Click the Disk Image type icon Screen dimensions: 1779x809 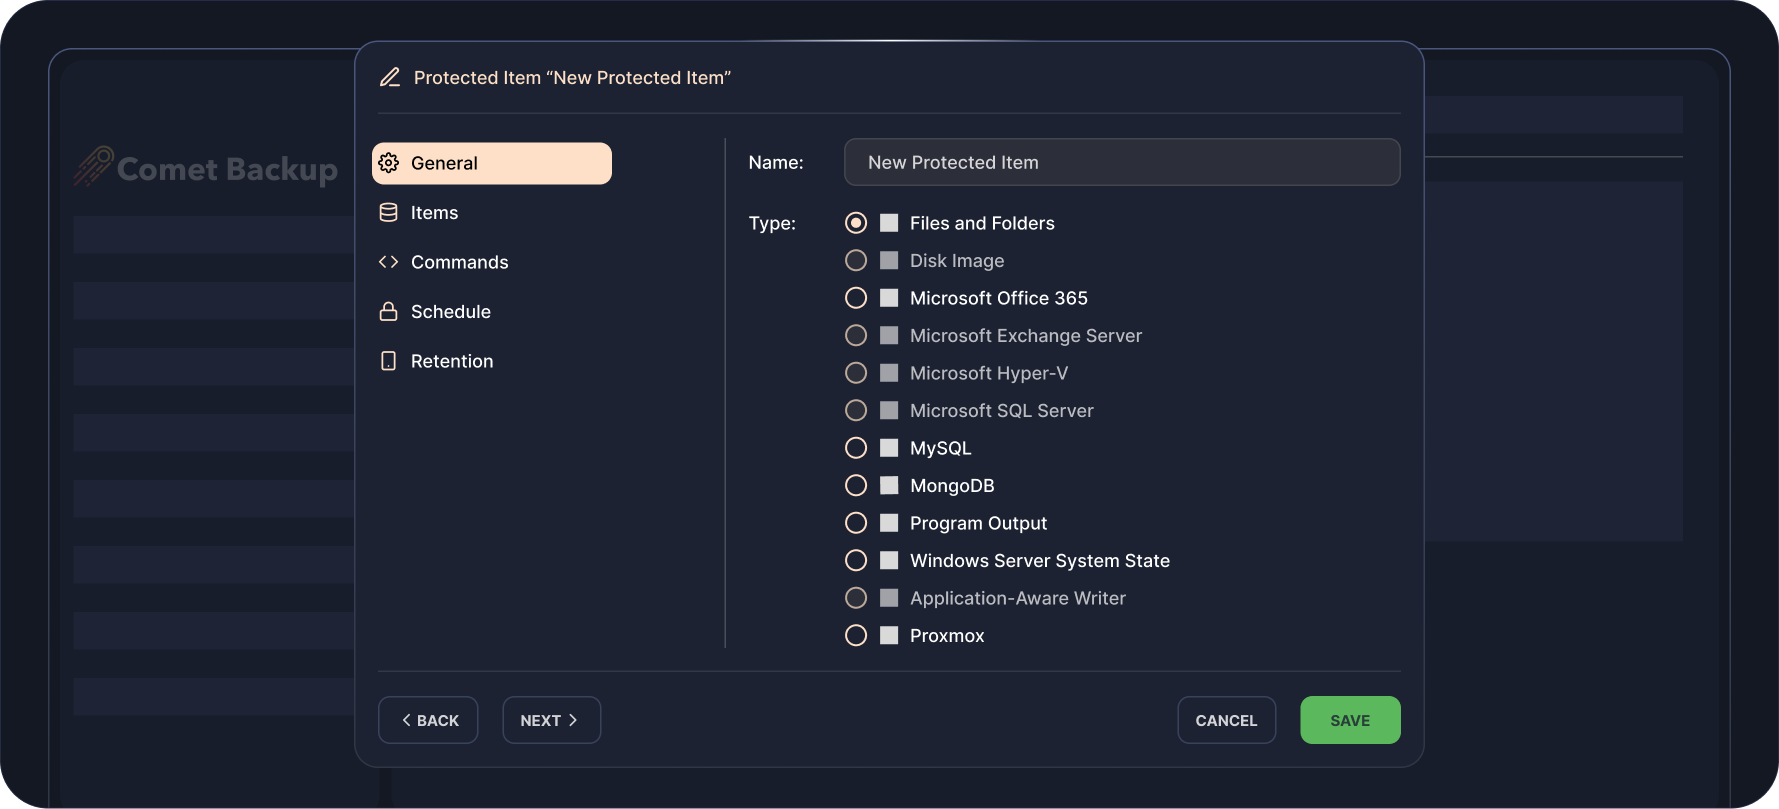889,260
